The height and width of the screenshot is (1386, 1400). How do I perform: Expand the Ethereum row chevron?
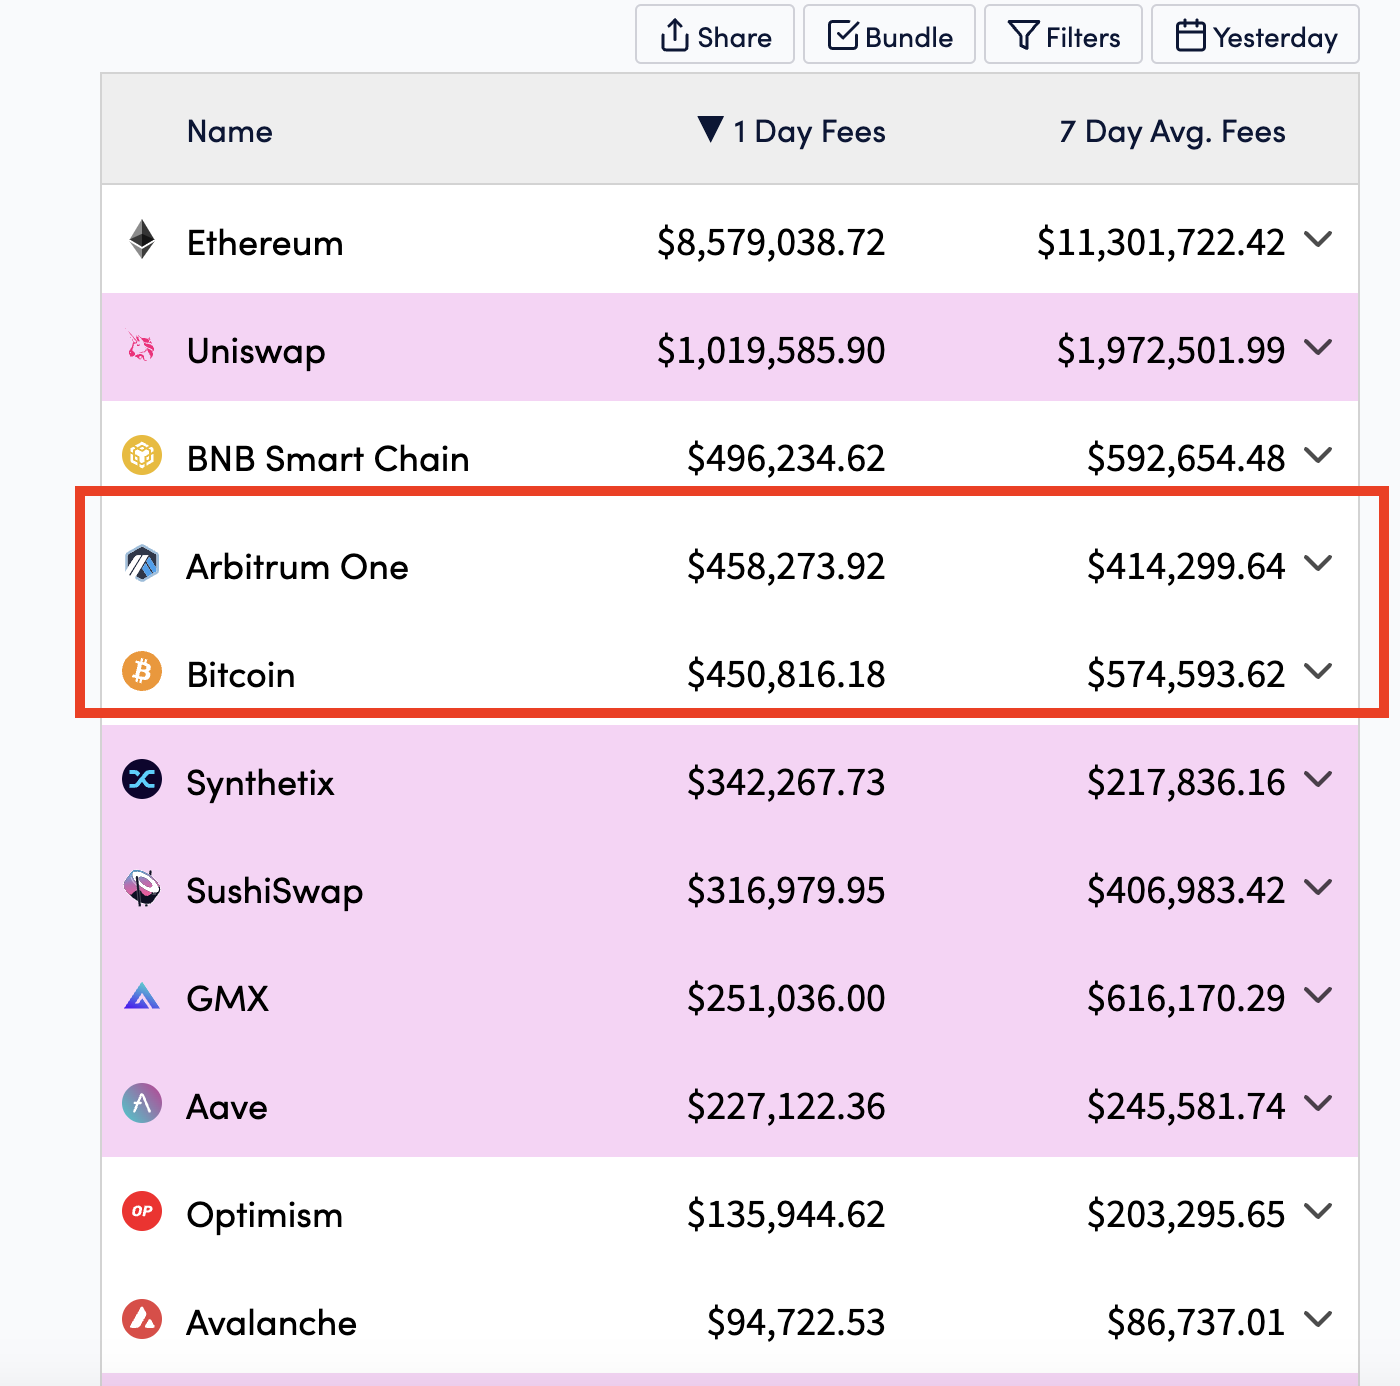coord(1319,239)
